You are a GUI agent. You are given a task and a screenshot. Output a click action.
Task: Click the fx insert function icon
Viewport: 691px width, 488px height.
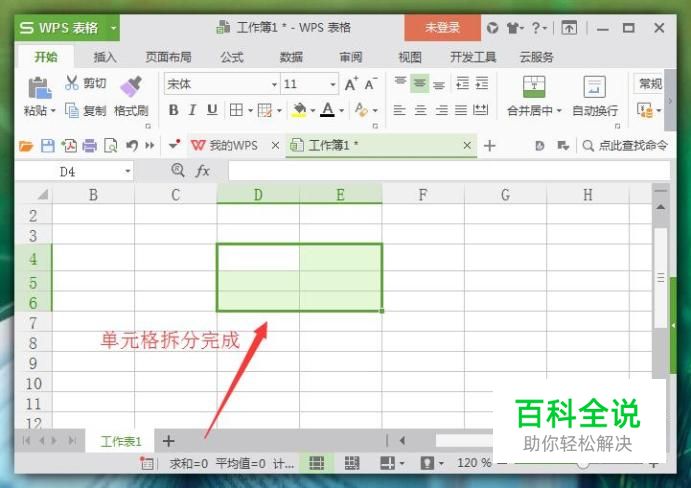tap(202, 171)
